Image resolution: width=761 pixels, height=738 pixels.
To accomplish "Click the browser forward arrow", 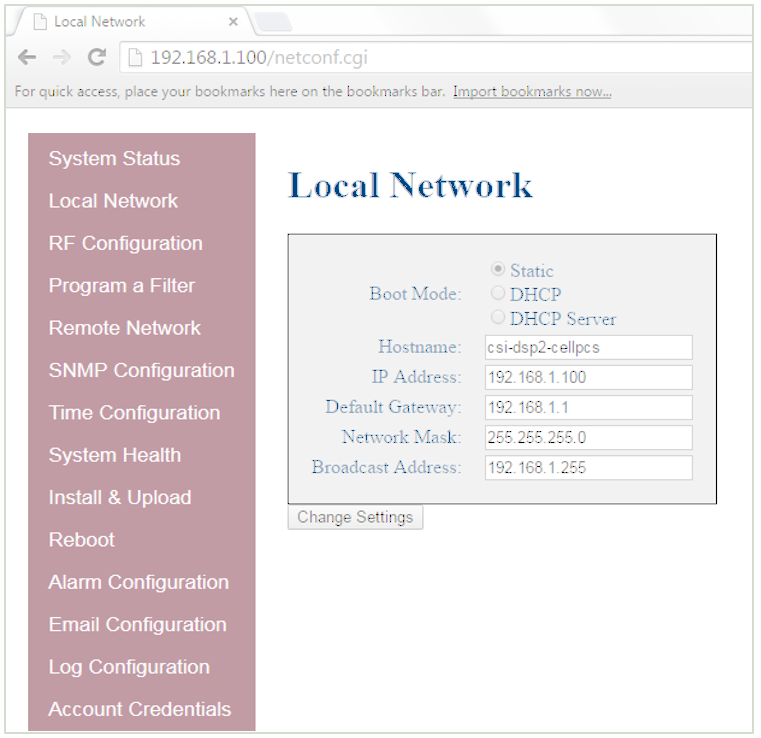I will (x=62, y=57).
